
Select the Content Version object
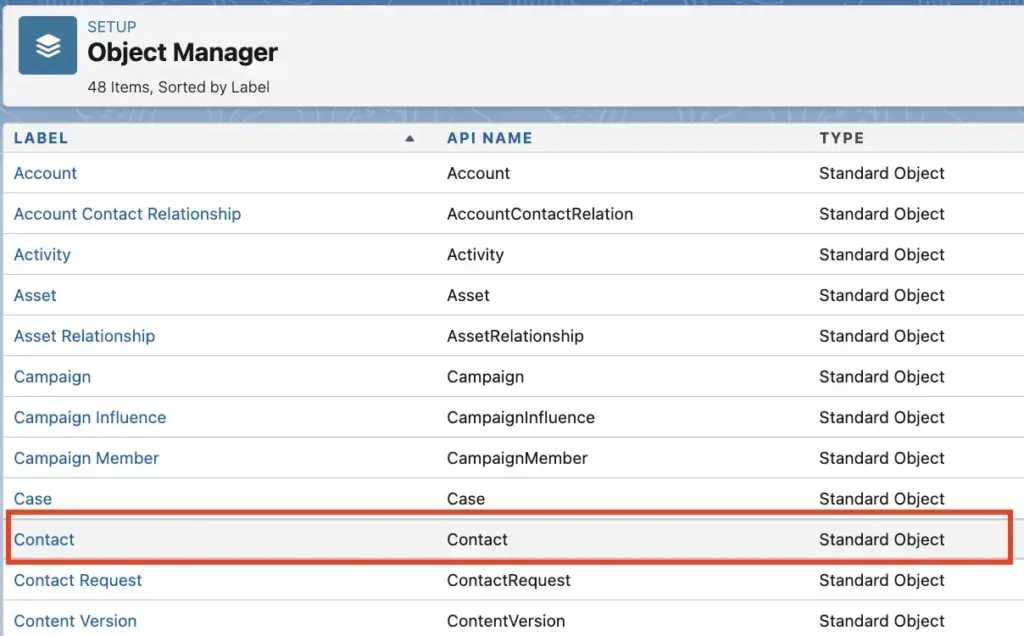click(75, 621)
